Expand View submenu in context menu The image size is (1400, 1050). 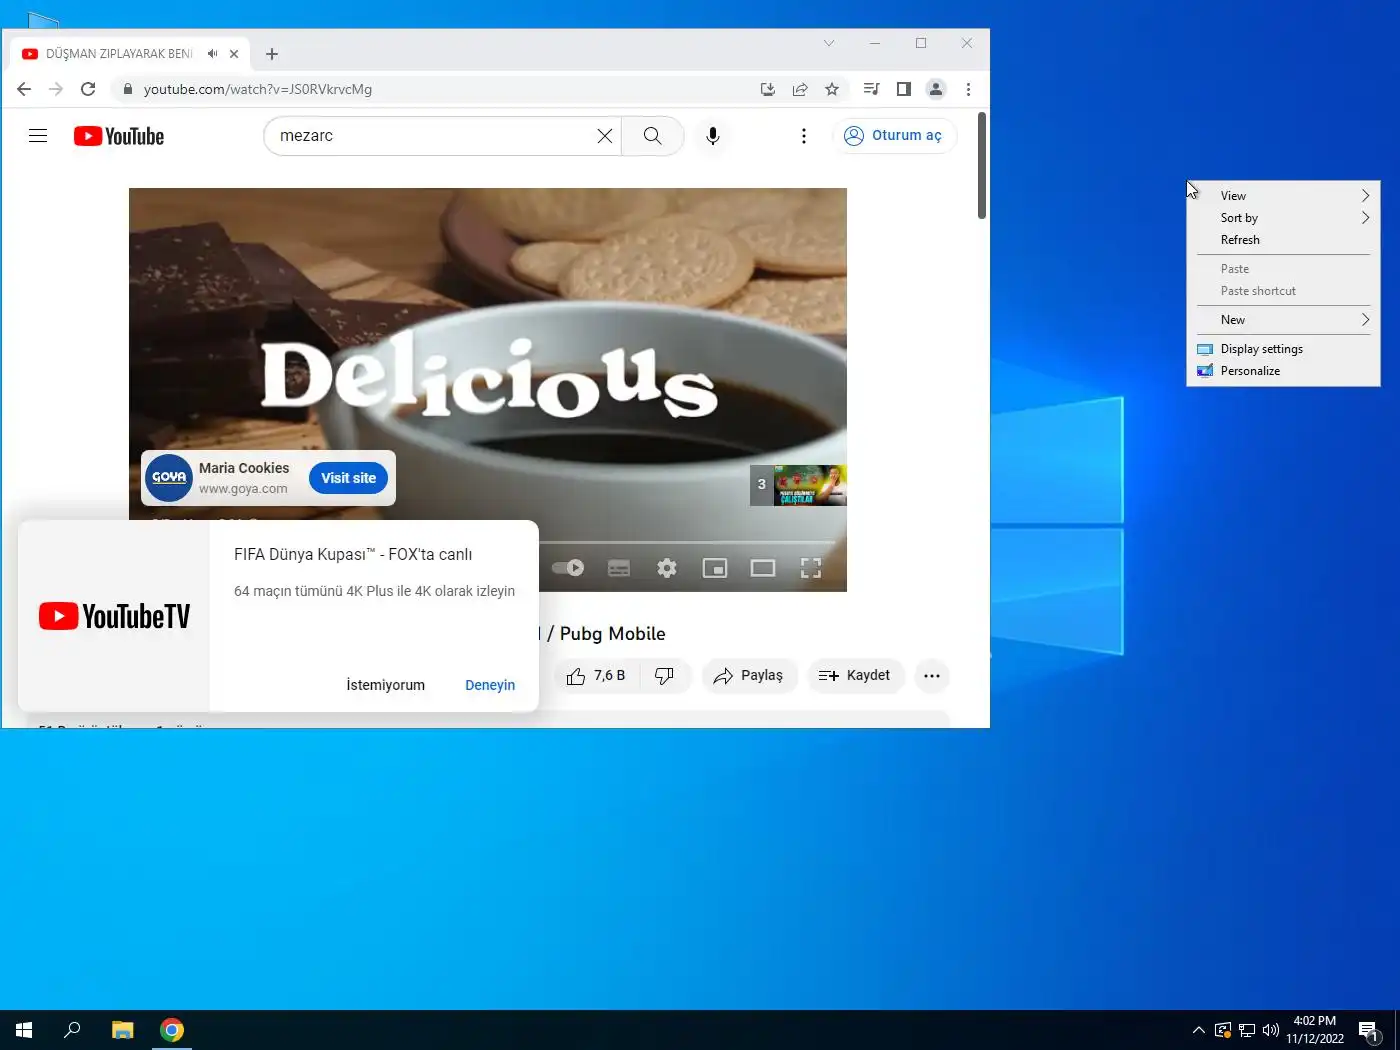tap(1283, 196)
